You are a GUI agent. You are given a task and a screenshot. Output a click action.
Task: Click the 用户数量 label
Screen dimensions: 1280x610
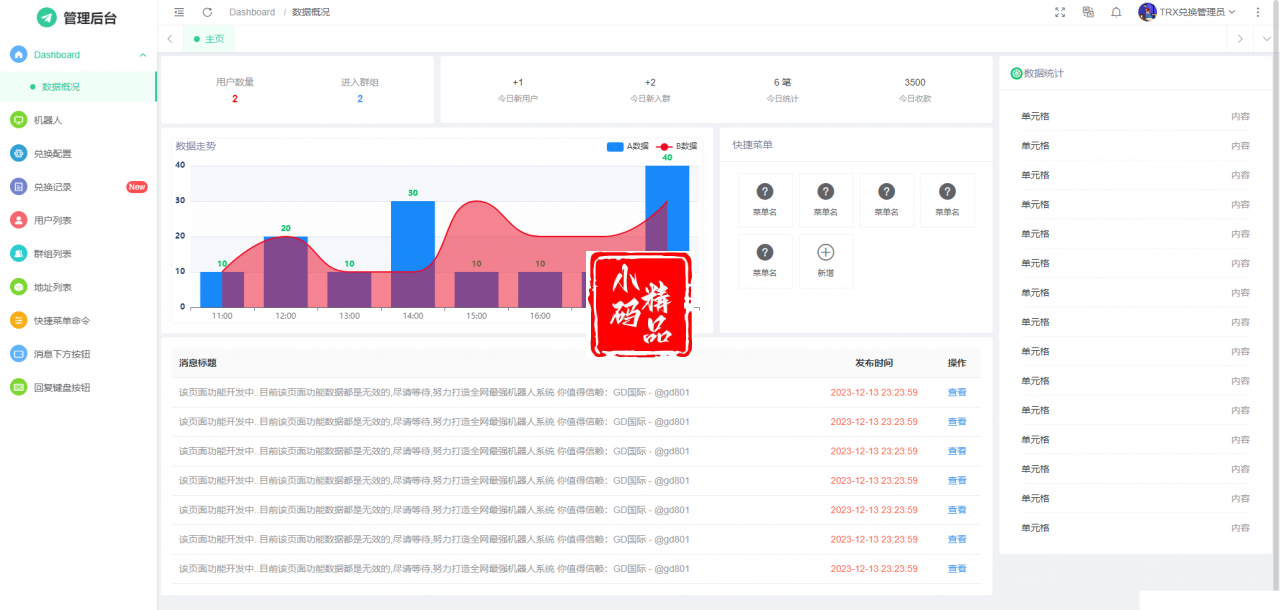(x=235, y=82)
